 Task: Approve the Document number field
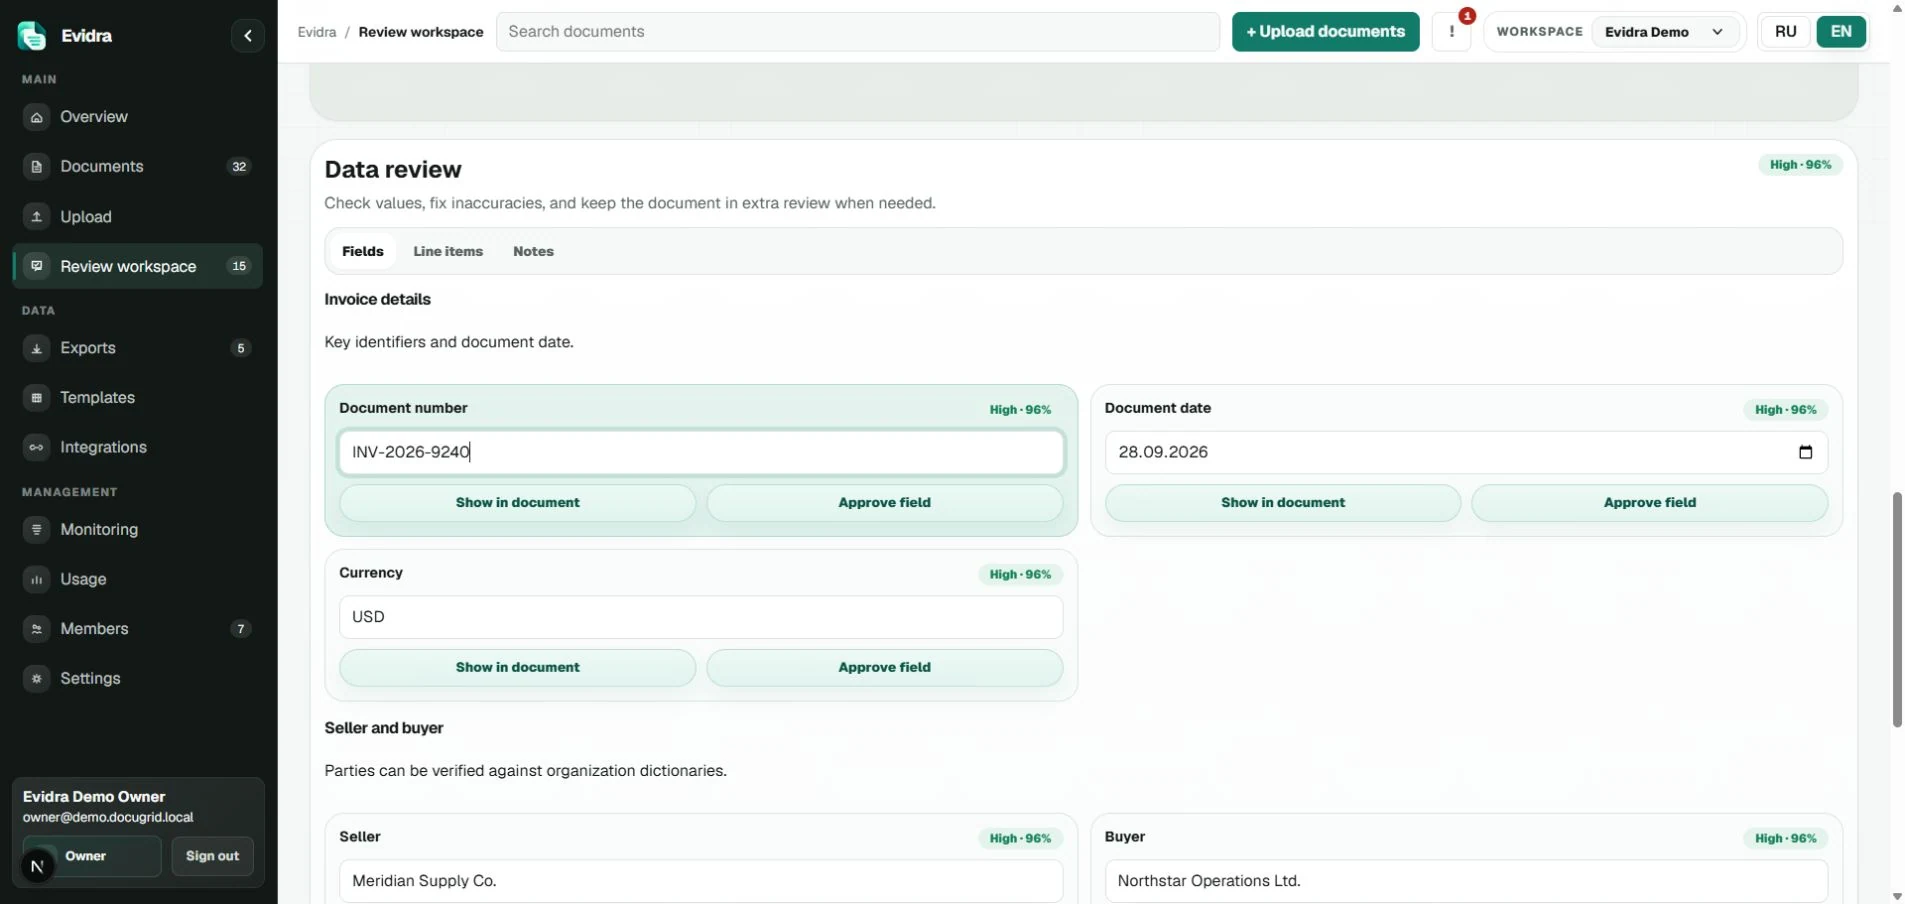pos(884,503)
